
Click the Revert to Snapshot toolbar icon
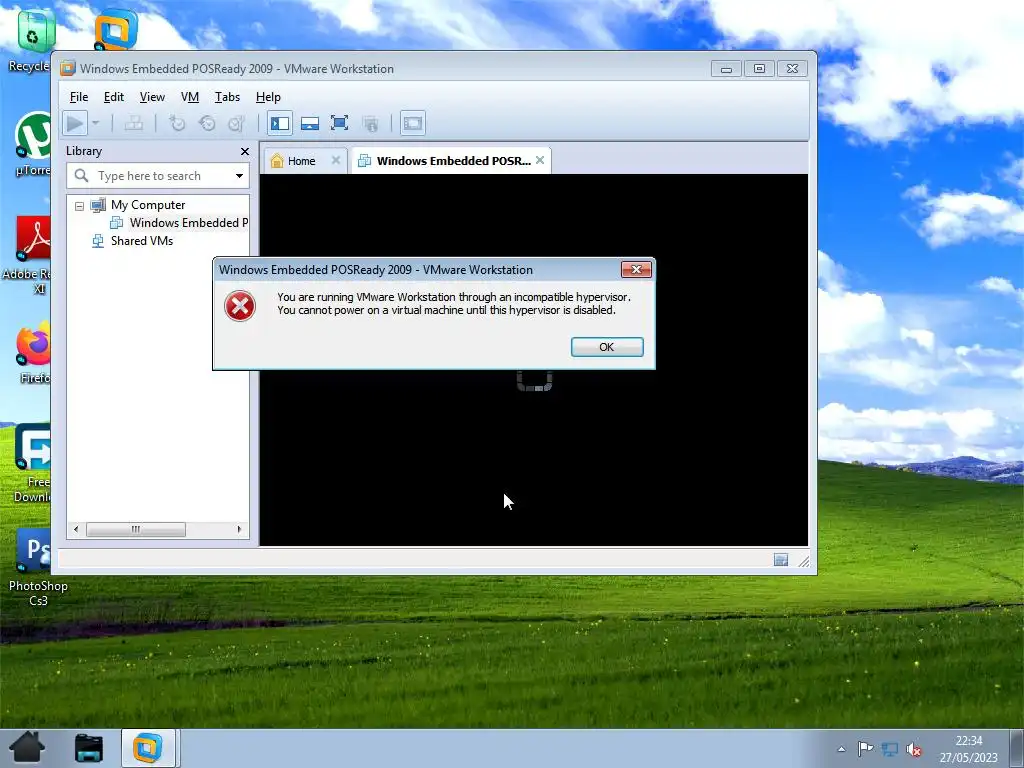(x=207, y=123)
